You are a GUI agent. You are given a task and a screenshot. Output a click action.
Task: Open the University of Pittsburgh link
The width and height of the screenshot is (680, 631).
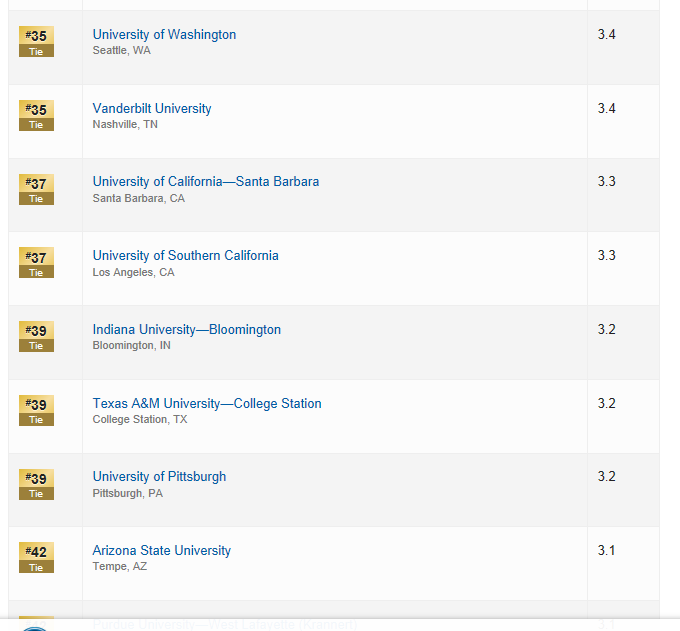[159, 477]
